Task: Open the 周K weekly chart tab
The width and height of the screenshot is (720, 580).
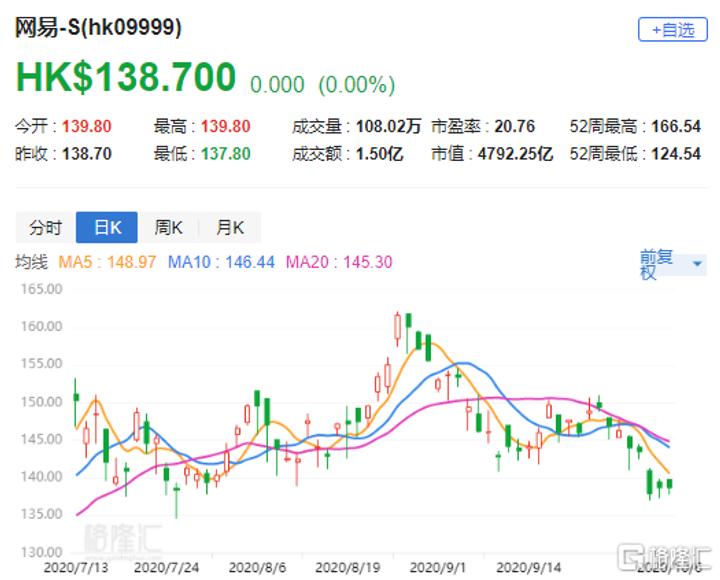Action: tap(168, 227)
